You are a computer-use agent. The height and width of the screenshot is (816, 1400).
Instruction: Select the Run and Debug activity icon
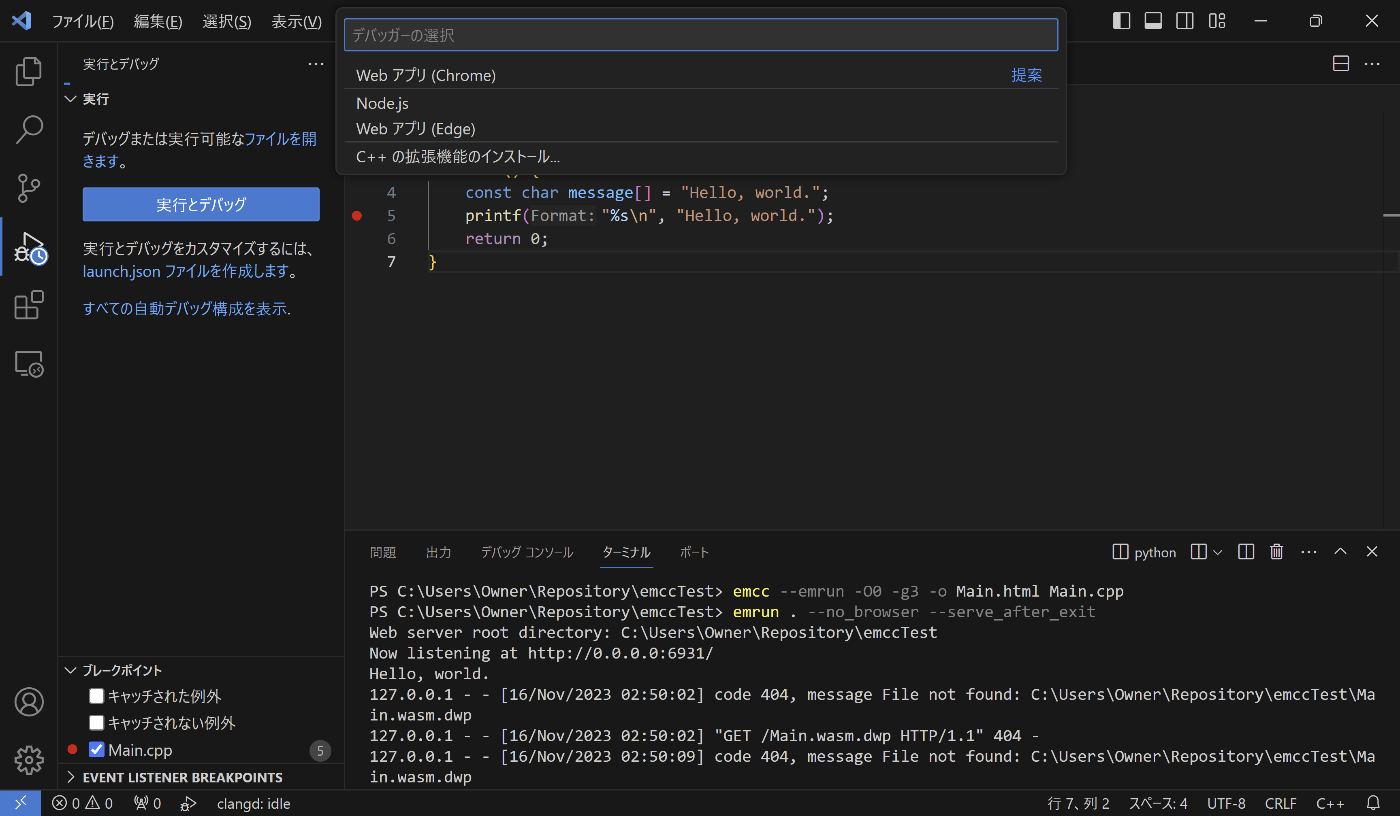click(x=29, y=247)
